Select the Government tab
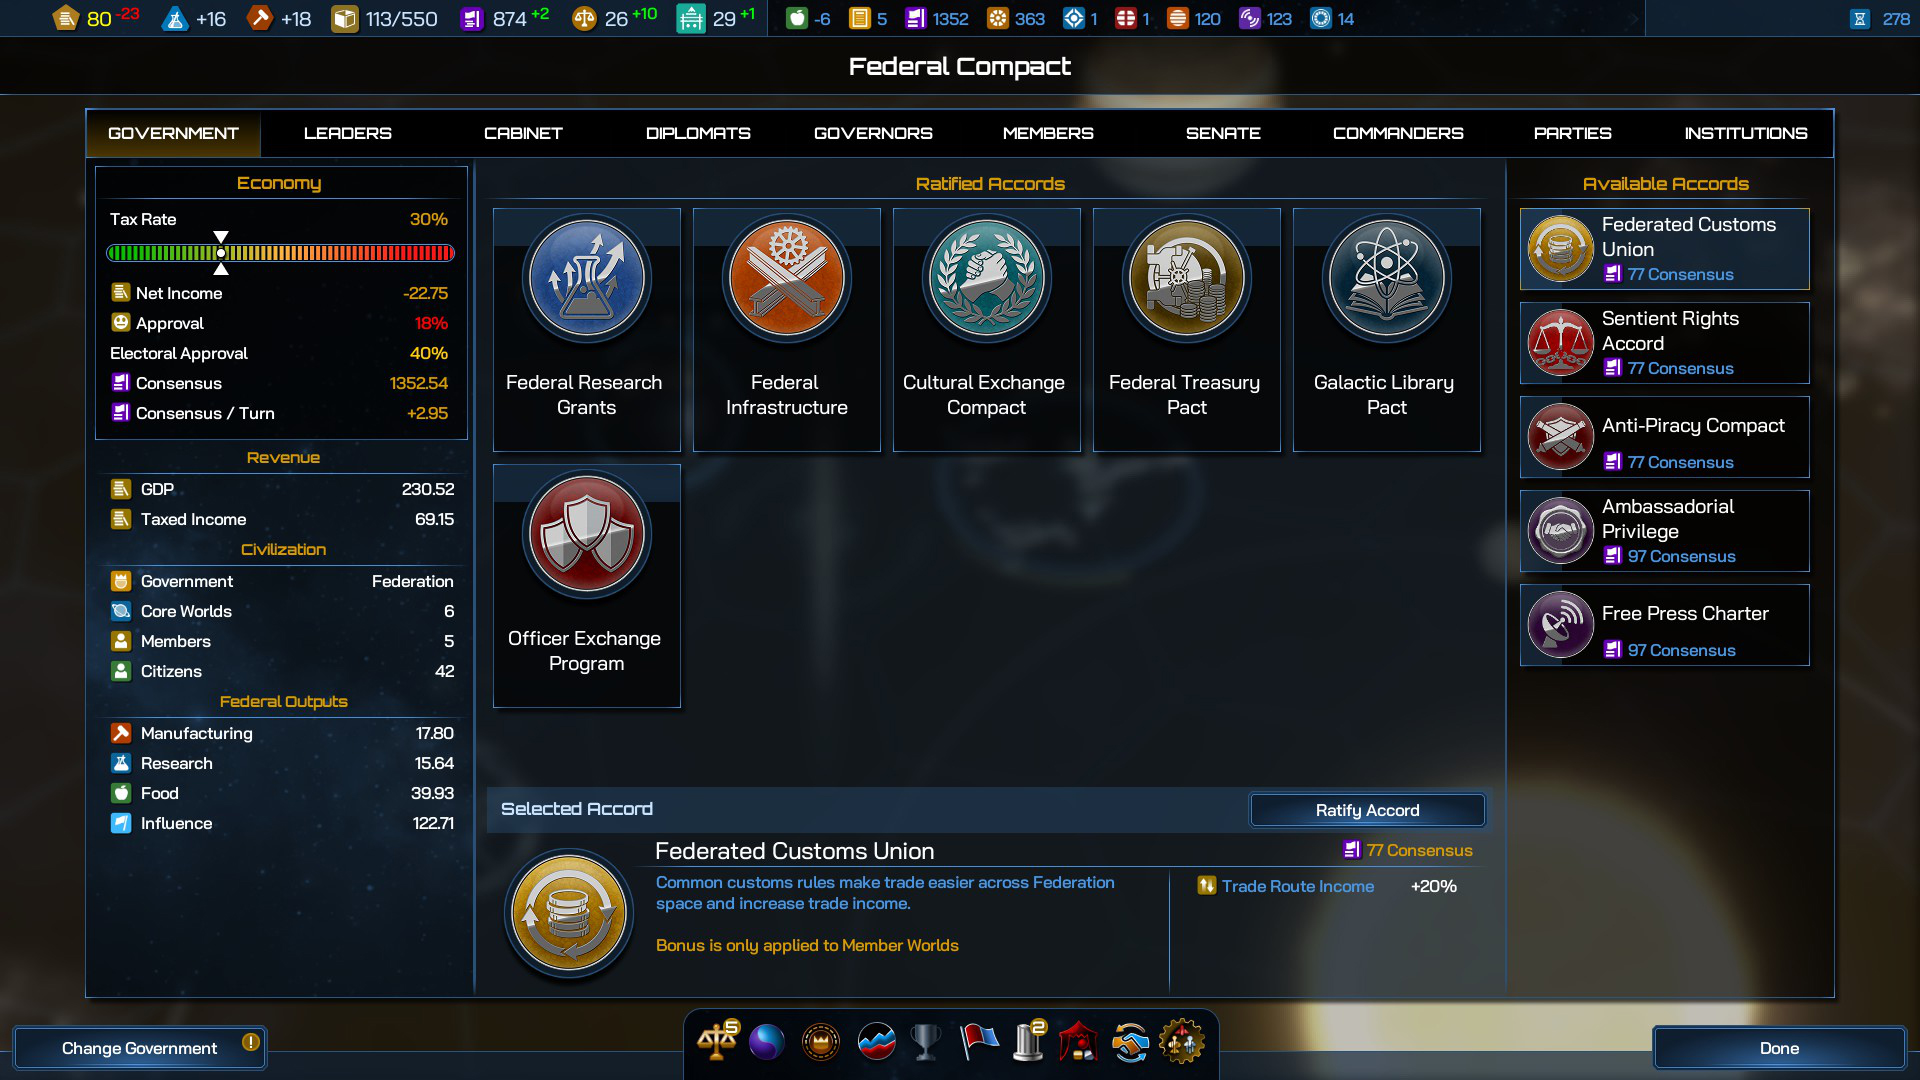This screenshot has height=1080, width=1920. click(x=173, y=133)
